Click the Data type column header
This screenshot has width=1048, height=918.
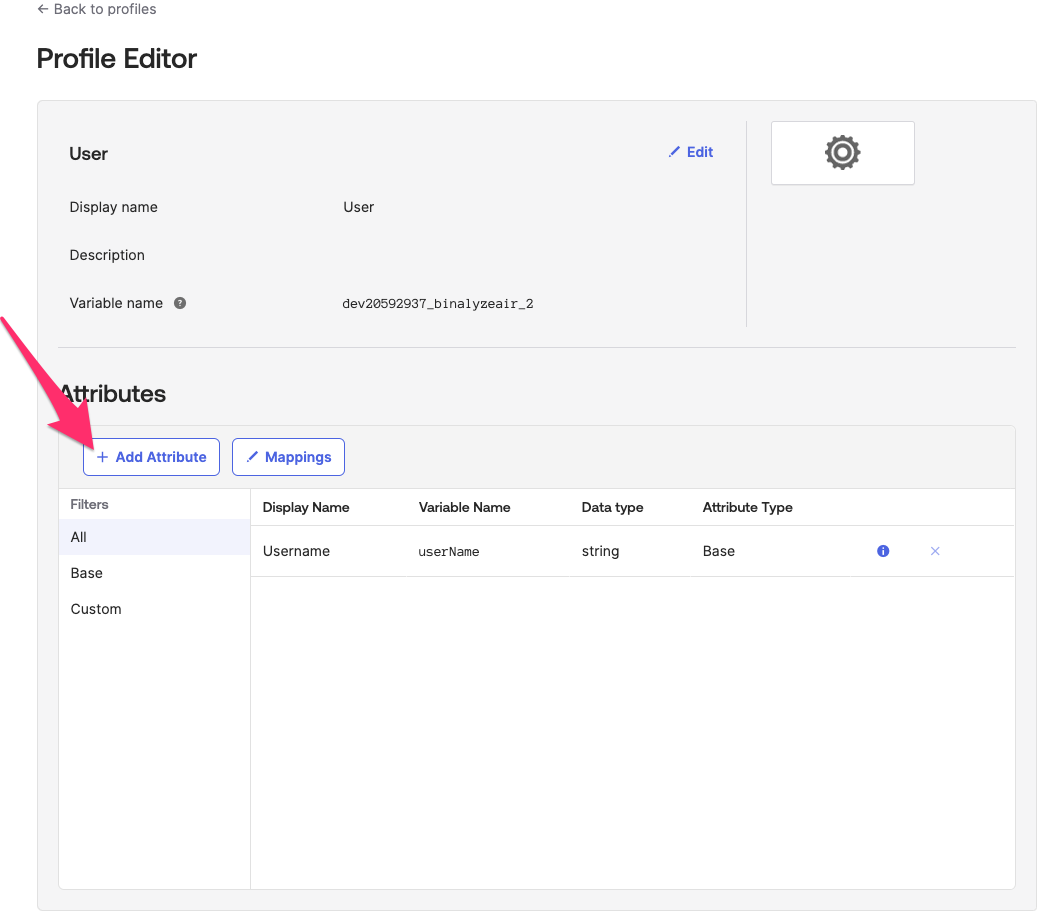click(x=612, y=507)
